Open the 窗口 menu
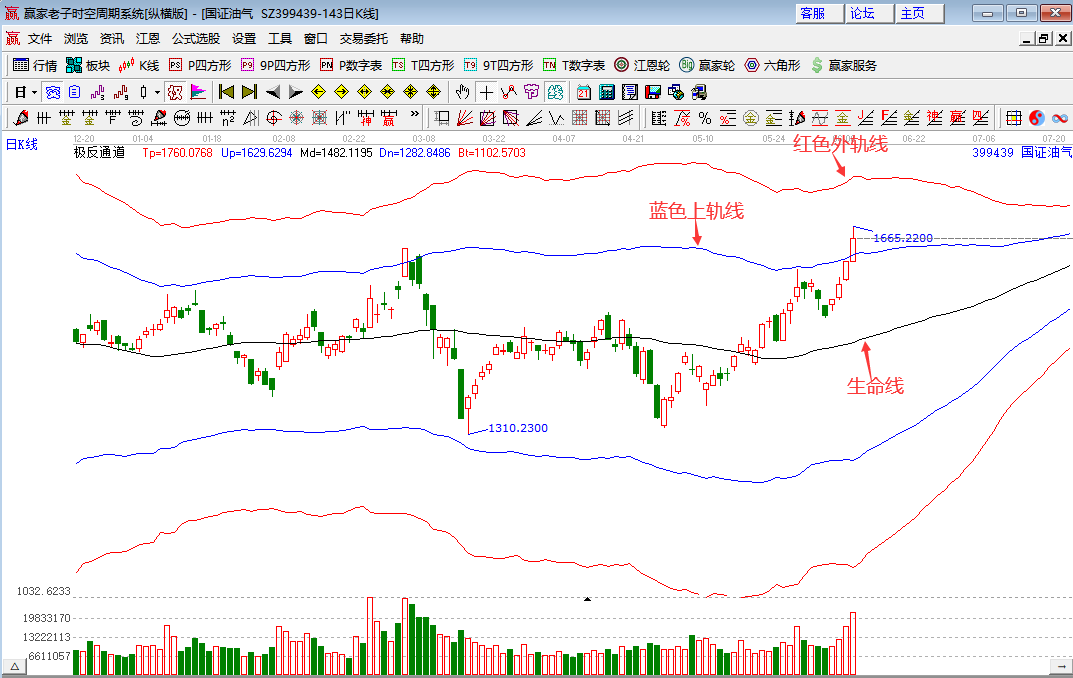 coord(315,38)
